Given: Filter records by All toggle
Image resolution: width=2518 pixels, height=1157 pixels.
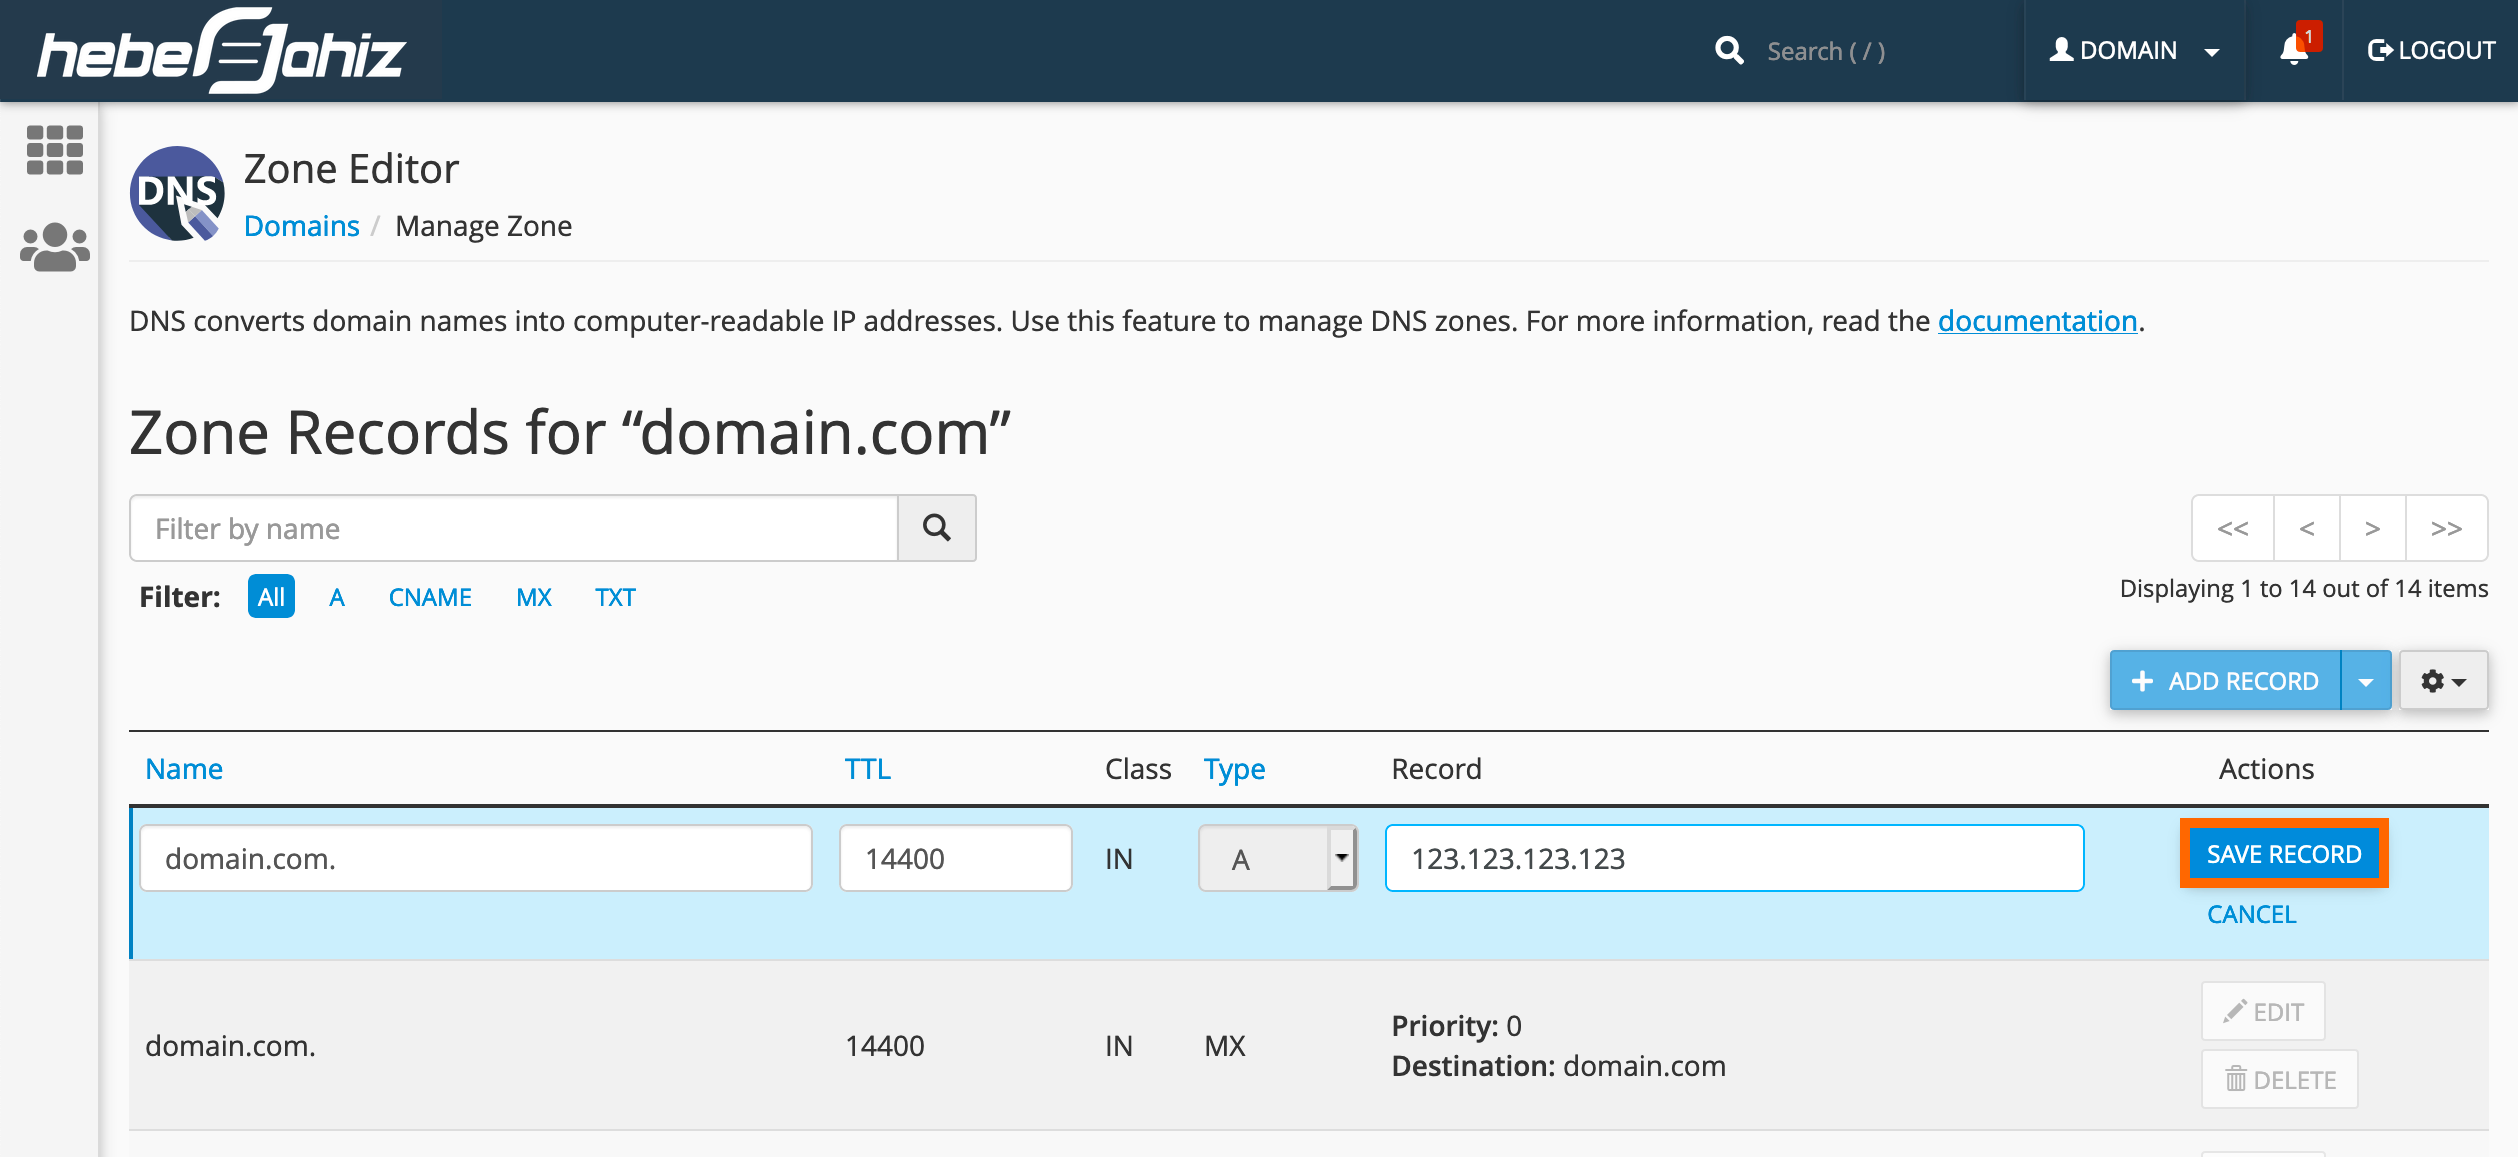Looking at the screenshot, I should pyautogui.click(x=270, y=596).
